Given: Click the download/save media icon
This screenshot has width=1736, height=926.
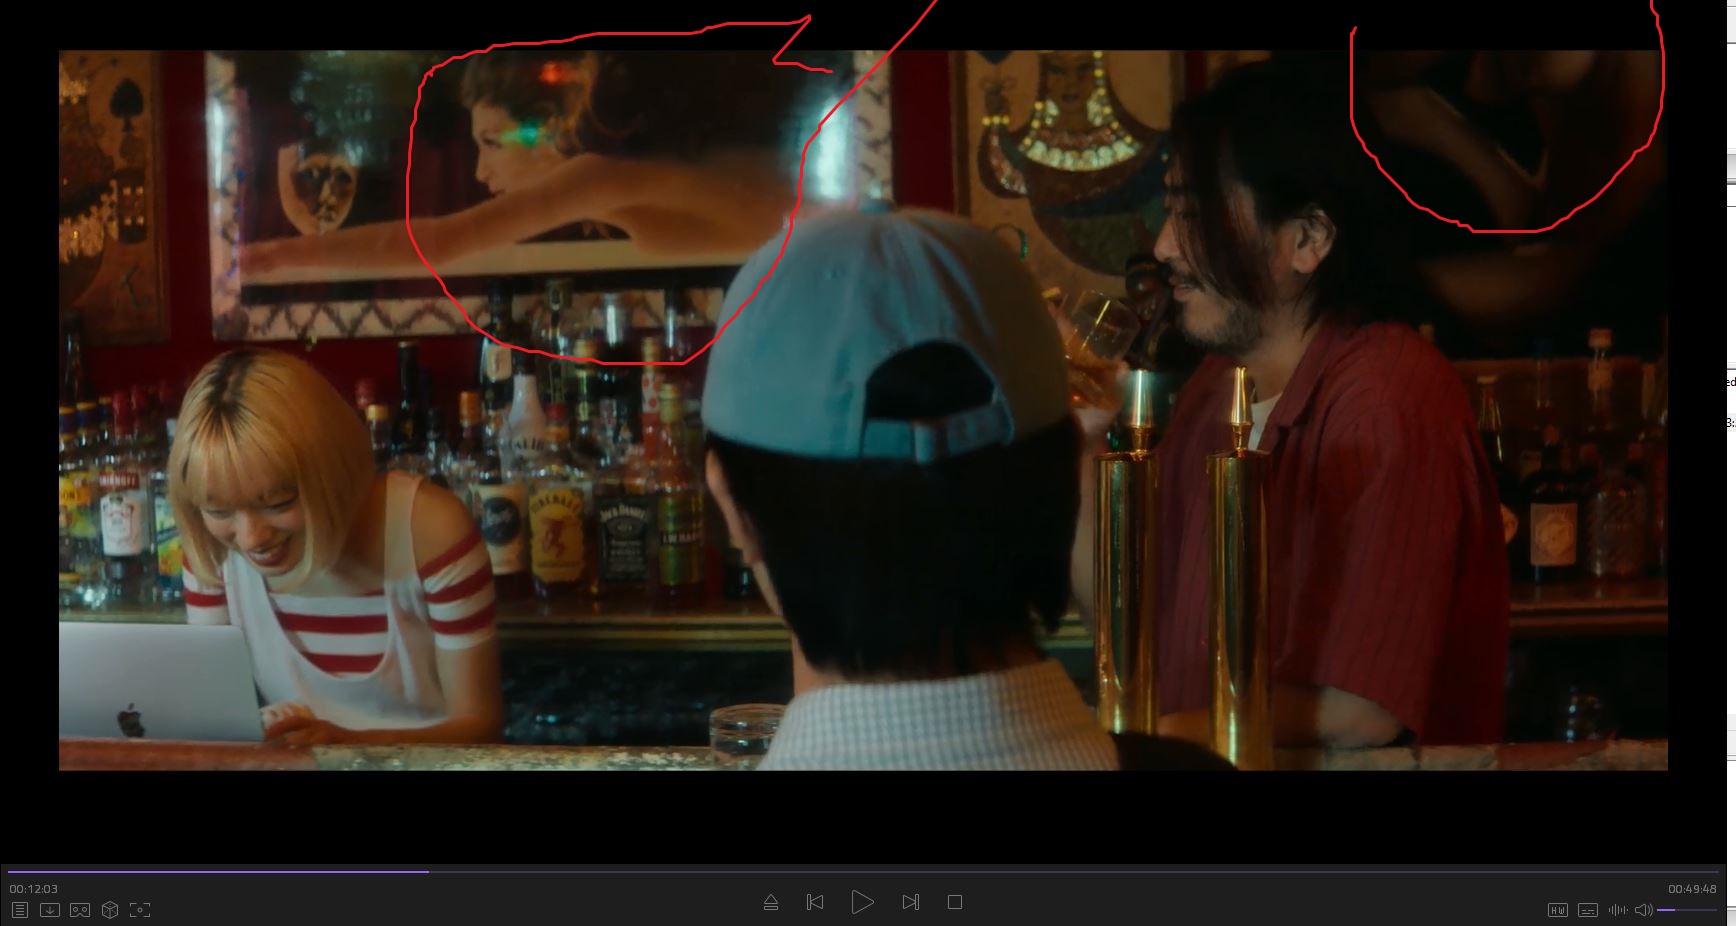Looking at the screenshot, I should (49, 910).
